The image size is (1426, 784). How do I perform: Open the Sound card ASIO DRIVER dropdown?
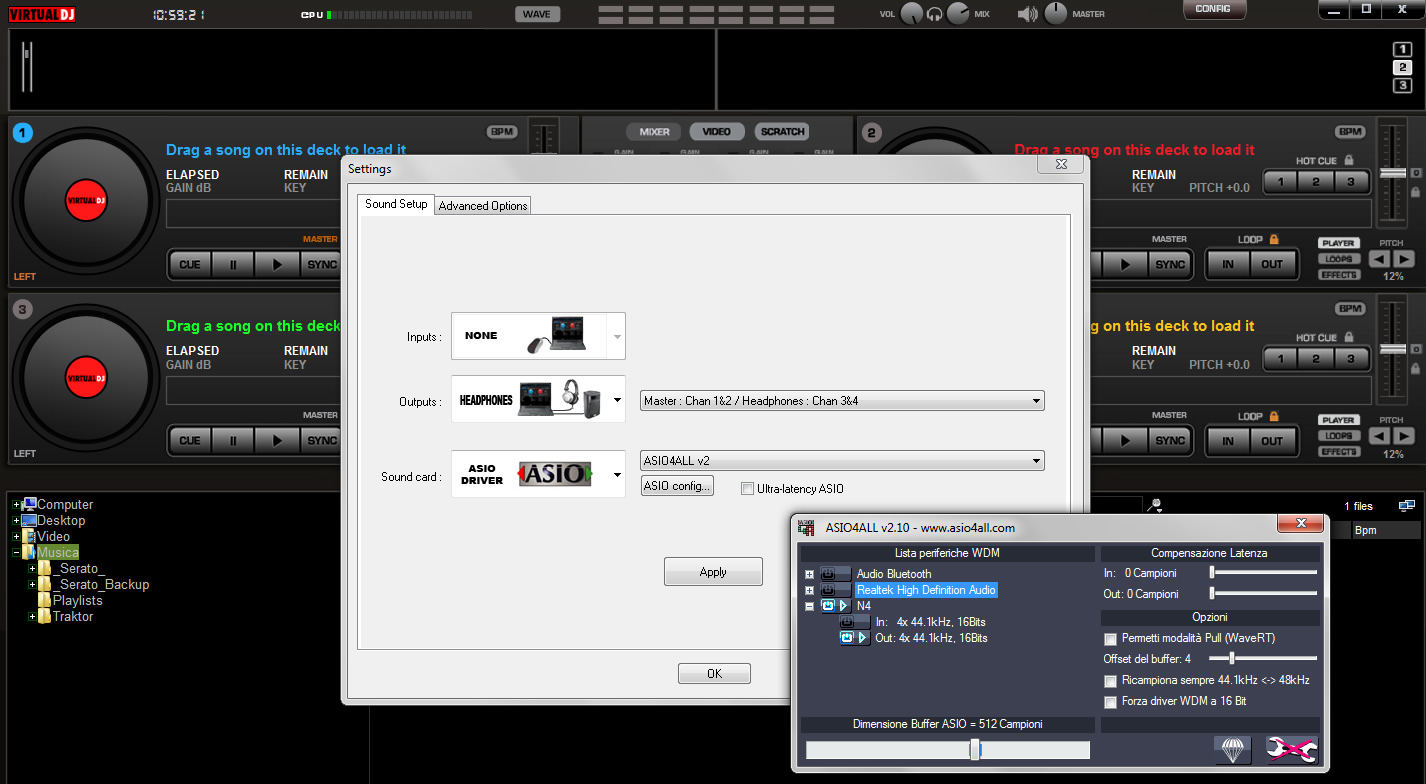538,474
